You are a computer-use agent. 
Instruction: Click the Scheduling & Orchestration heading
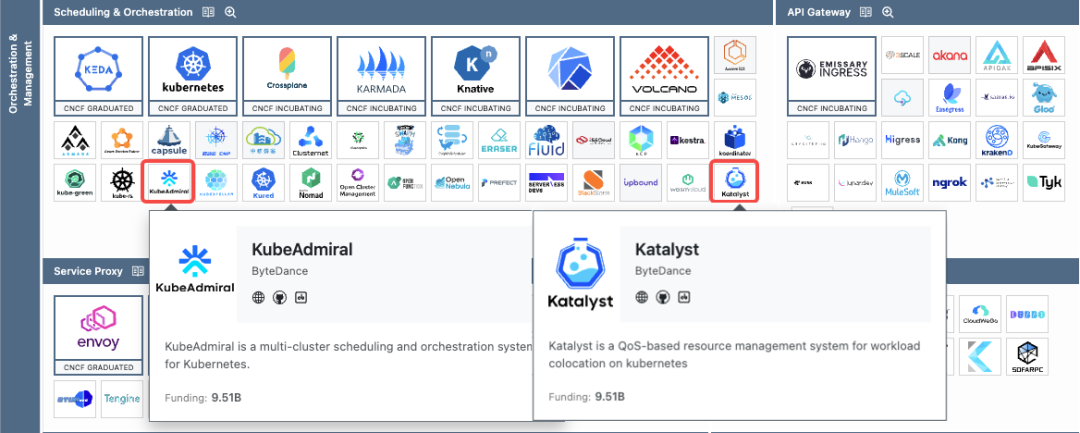coord(123,12)
